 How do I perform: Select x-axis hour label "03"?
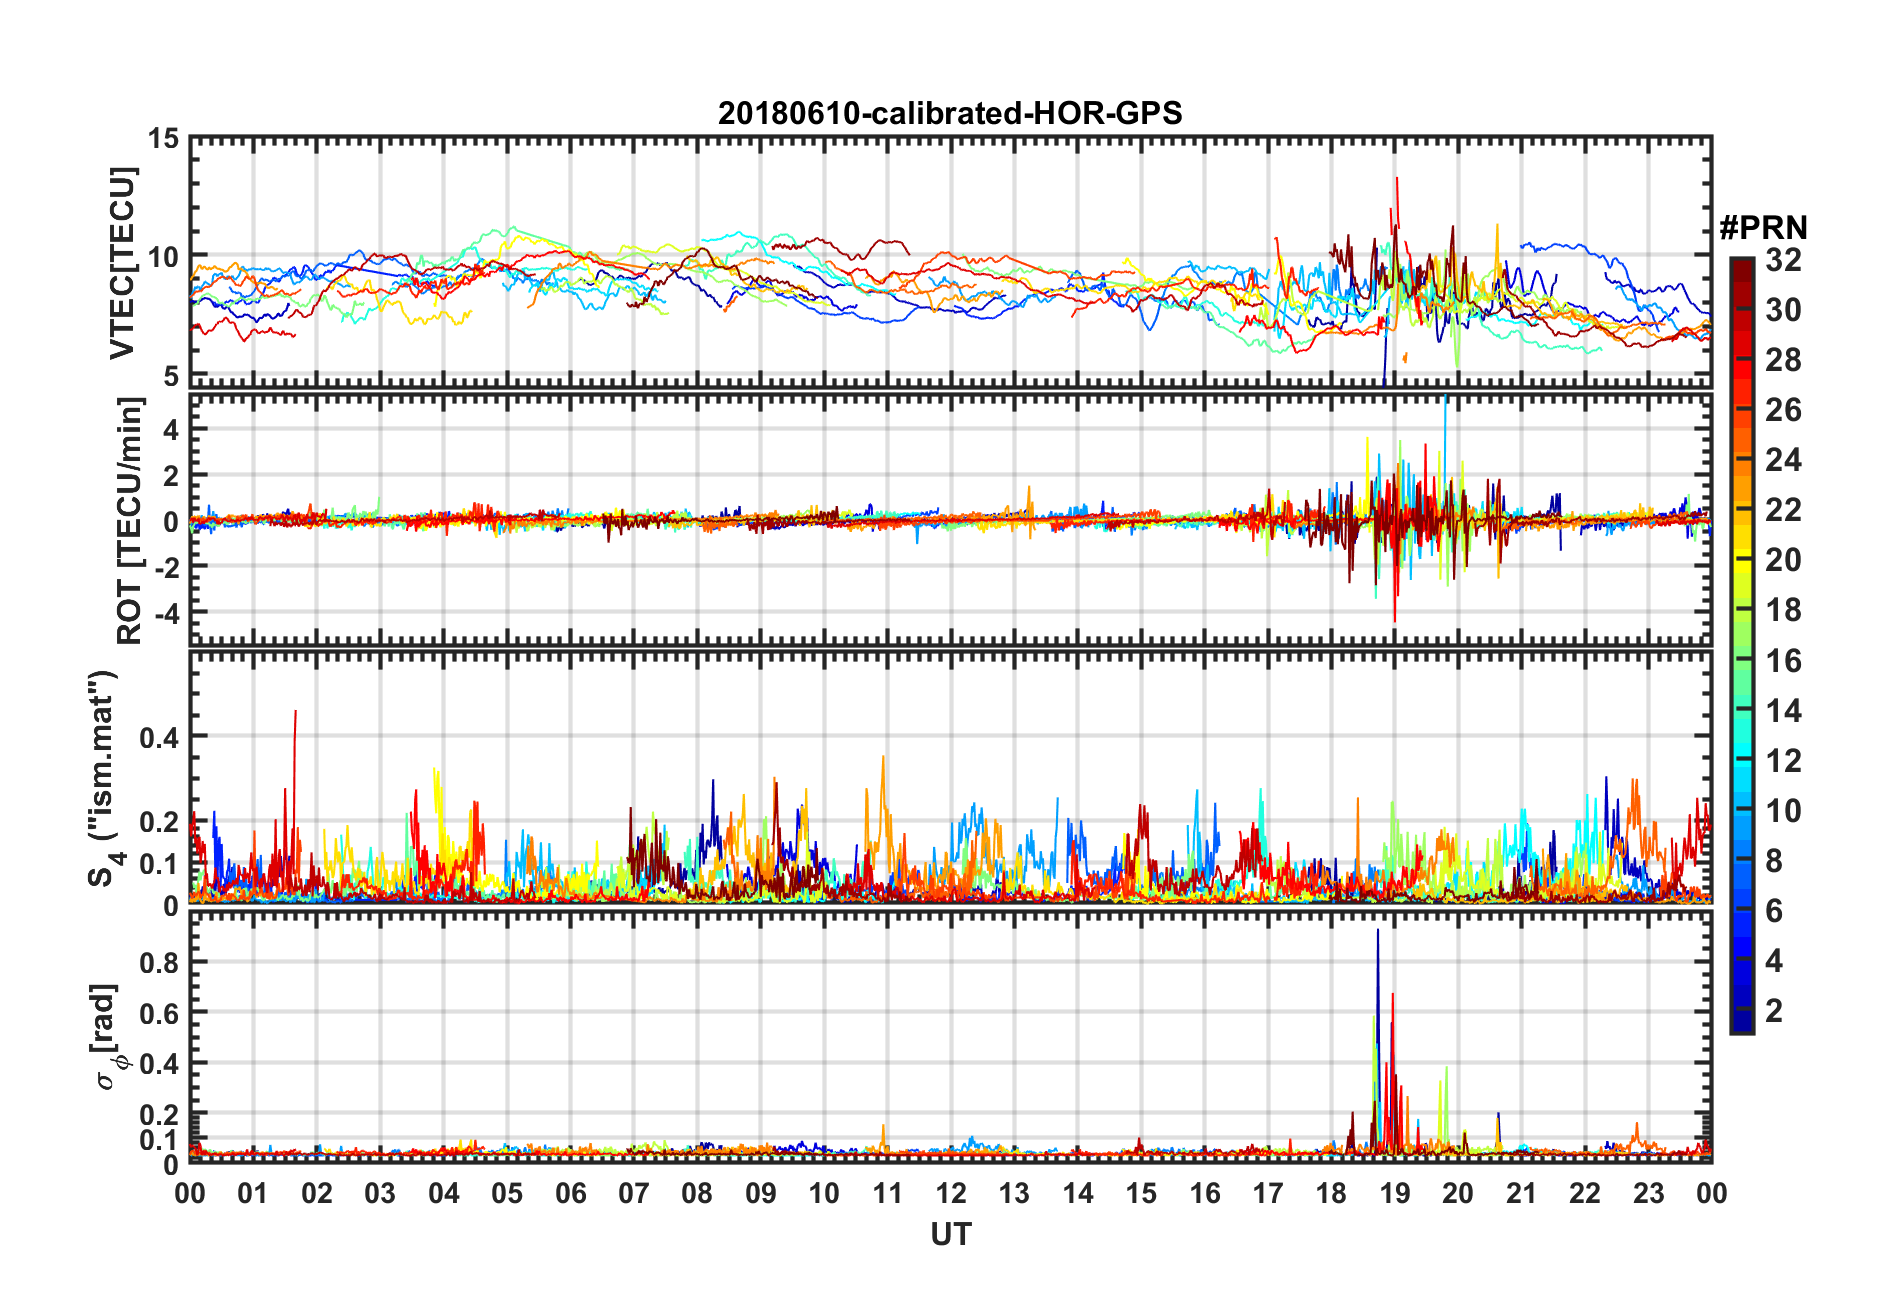380,1193
